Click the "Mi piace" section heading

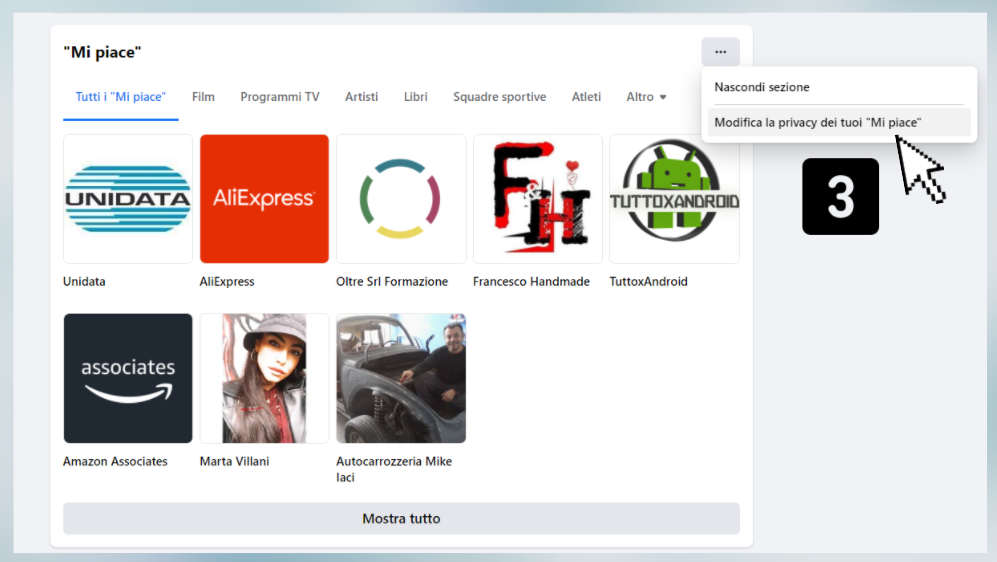(x=102, y=52)
